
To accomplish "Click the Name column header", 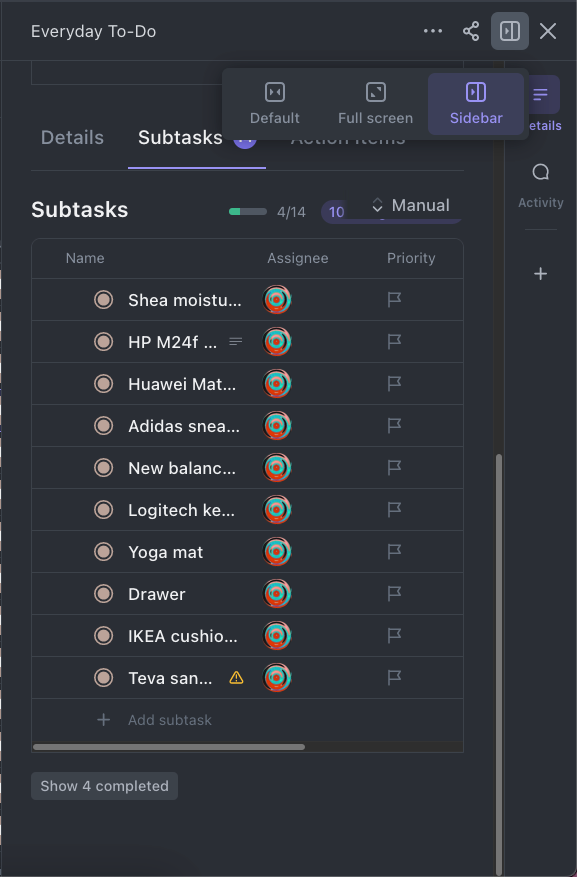I will [85, 258].
